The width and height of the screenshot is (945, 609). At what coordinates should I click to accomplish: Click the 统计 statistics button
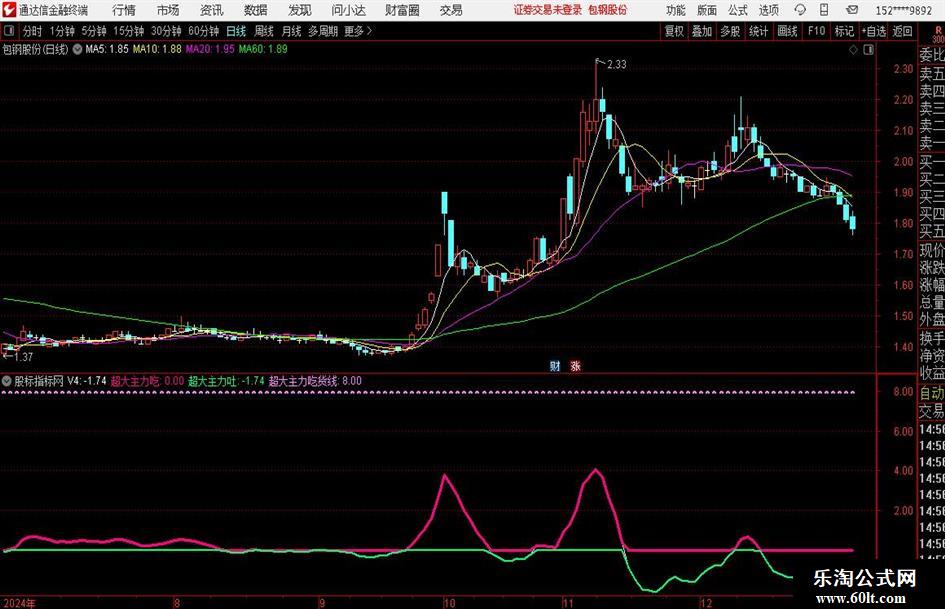[x=758, y=31]
